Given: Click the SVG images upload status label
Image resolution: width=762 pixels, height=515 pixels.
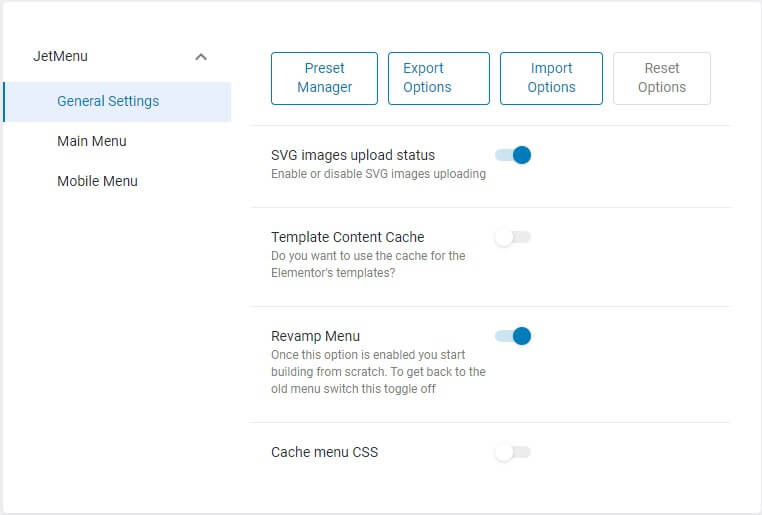Looking at the screenshot, I should (x=353, y=155).
